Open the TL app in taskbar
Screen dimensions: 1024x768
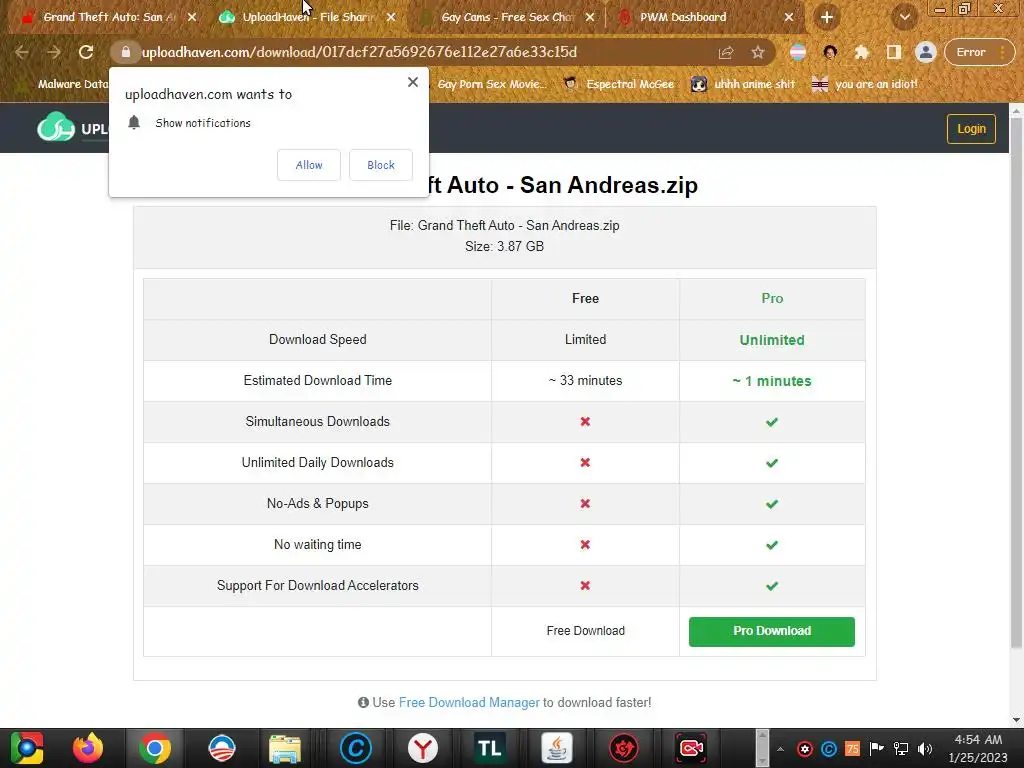click(489, 748)
